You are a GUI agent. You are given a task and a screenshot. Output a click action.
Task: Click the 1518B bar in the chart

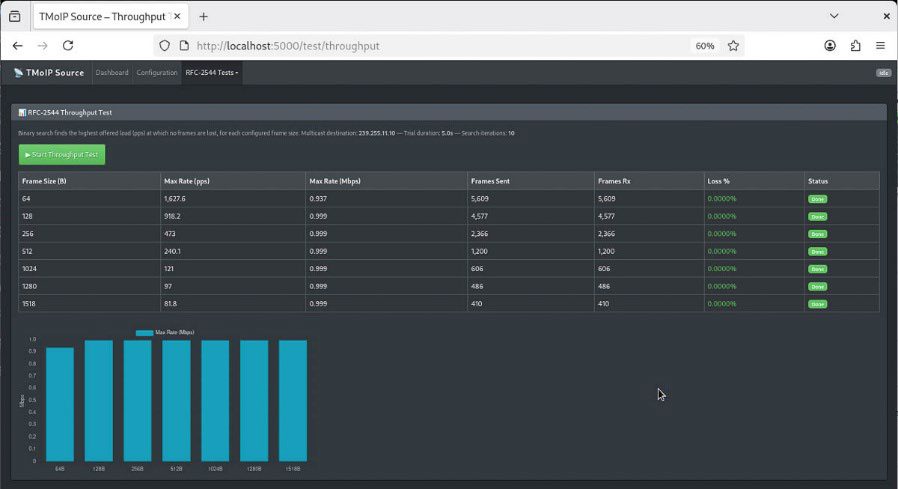click(293, 401)
